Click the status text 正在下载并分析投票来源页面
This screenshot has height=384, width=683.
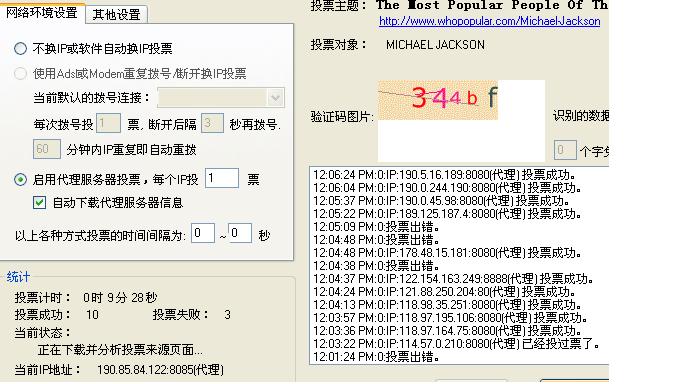[x=120, y=350]
